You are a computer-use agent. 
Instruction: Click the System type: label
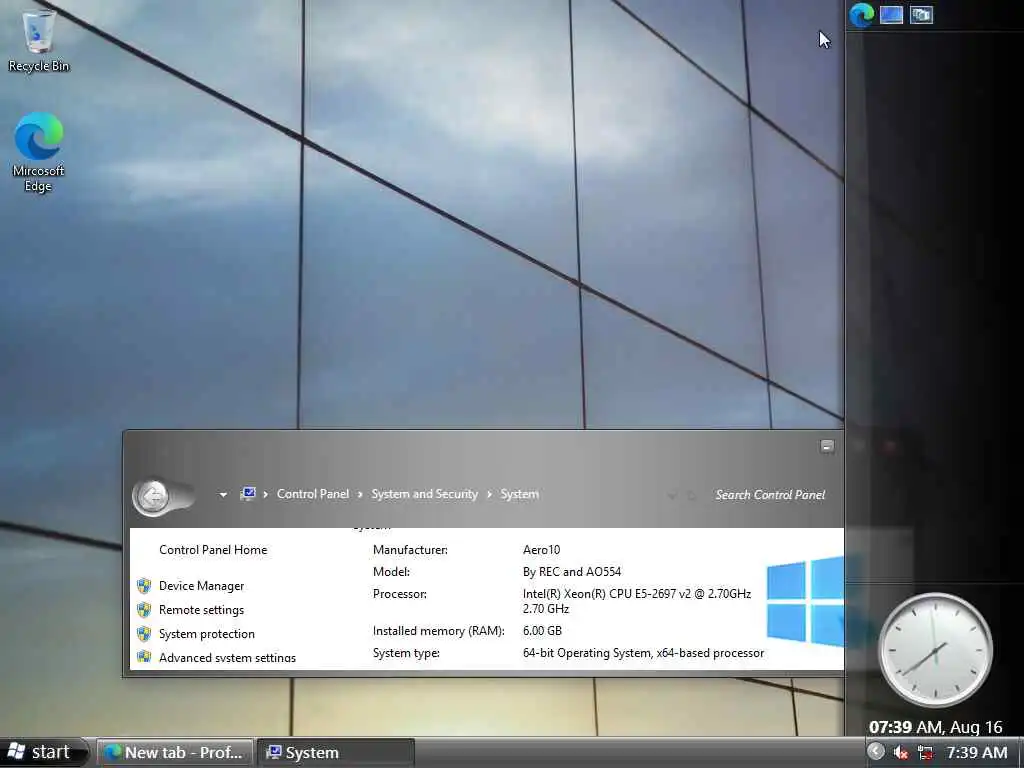(x=406, y=653)
